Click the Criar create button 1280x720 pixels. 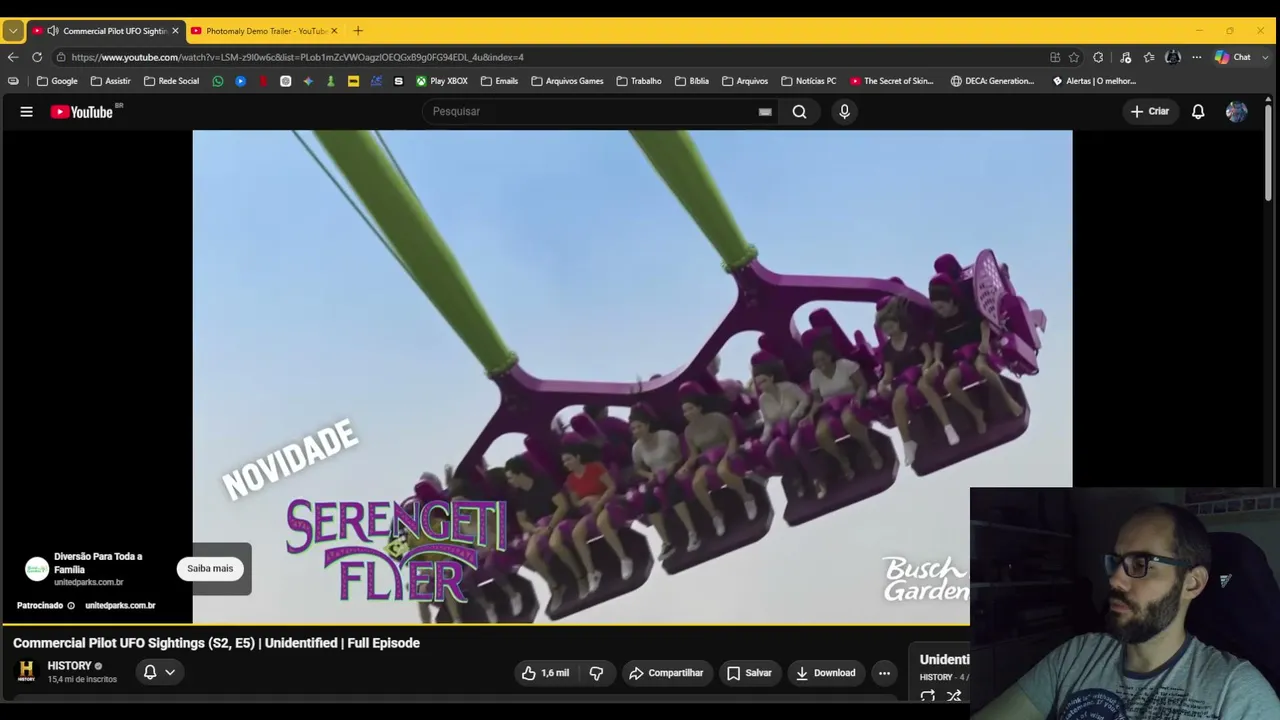click(x=1149, y=112)
